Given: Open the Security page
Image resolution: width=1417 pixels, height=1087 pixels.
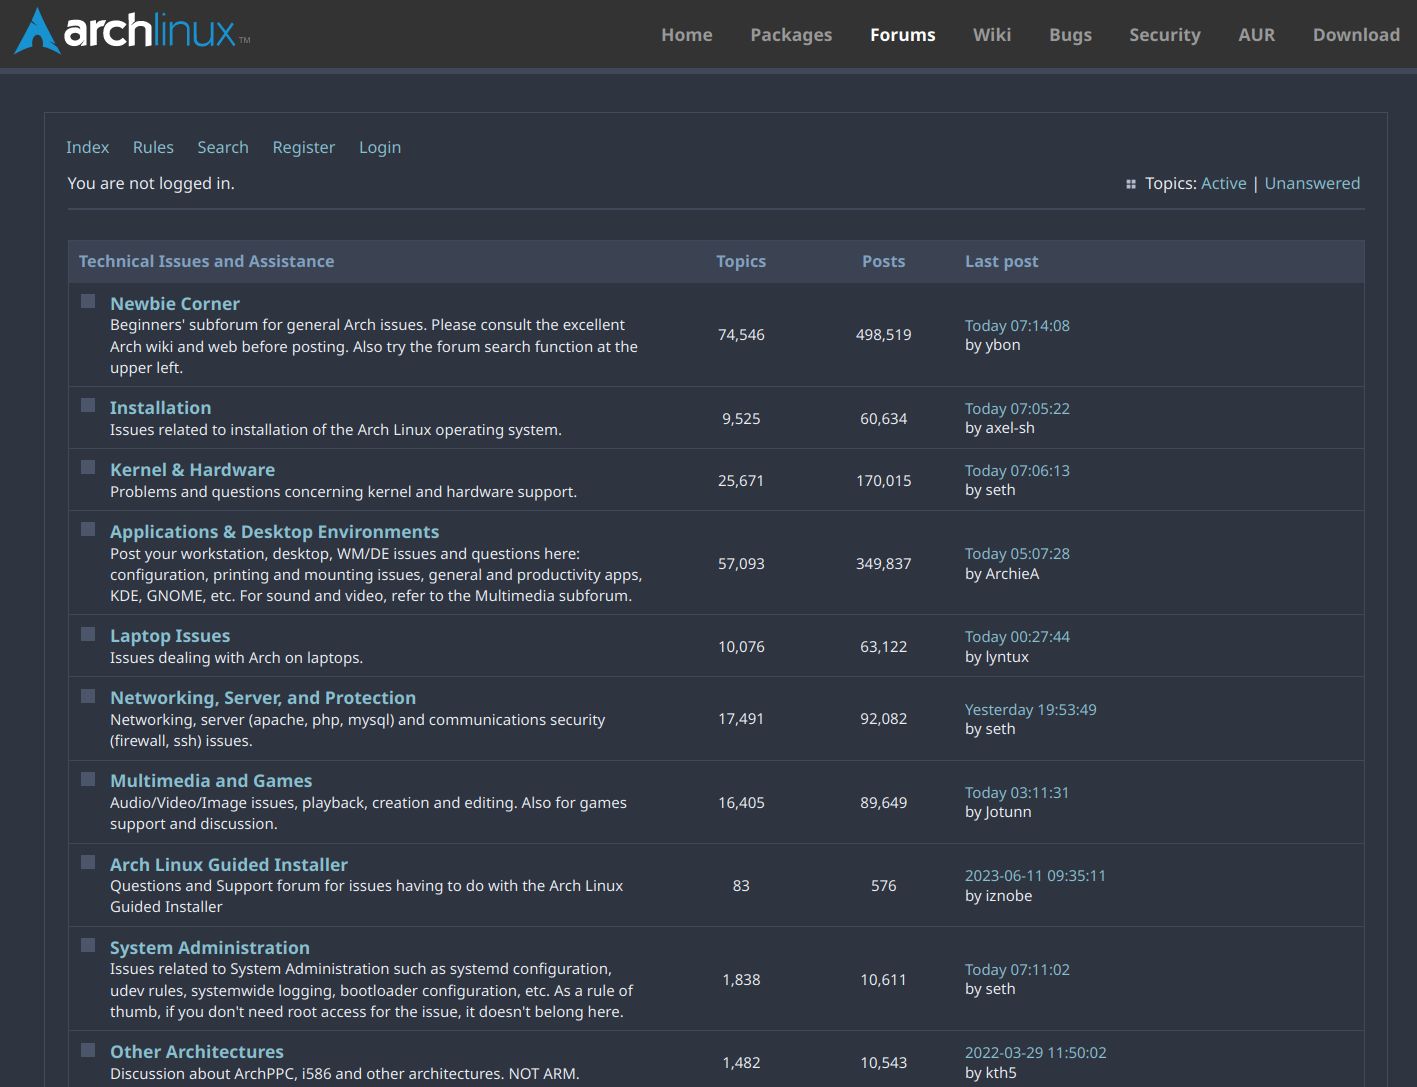Looking at the screenshot, I should [1165, 35].
